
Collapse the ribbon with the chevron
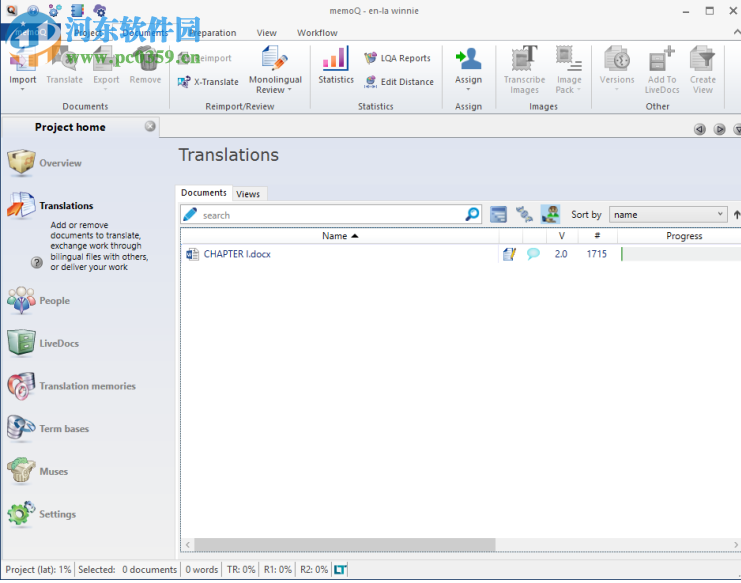[x=736, y=32]
